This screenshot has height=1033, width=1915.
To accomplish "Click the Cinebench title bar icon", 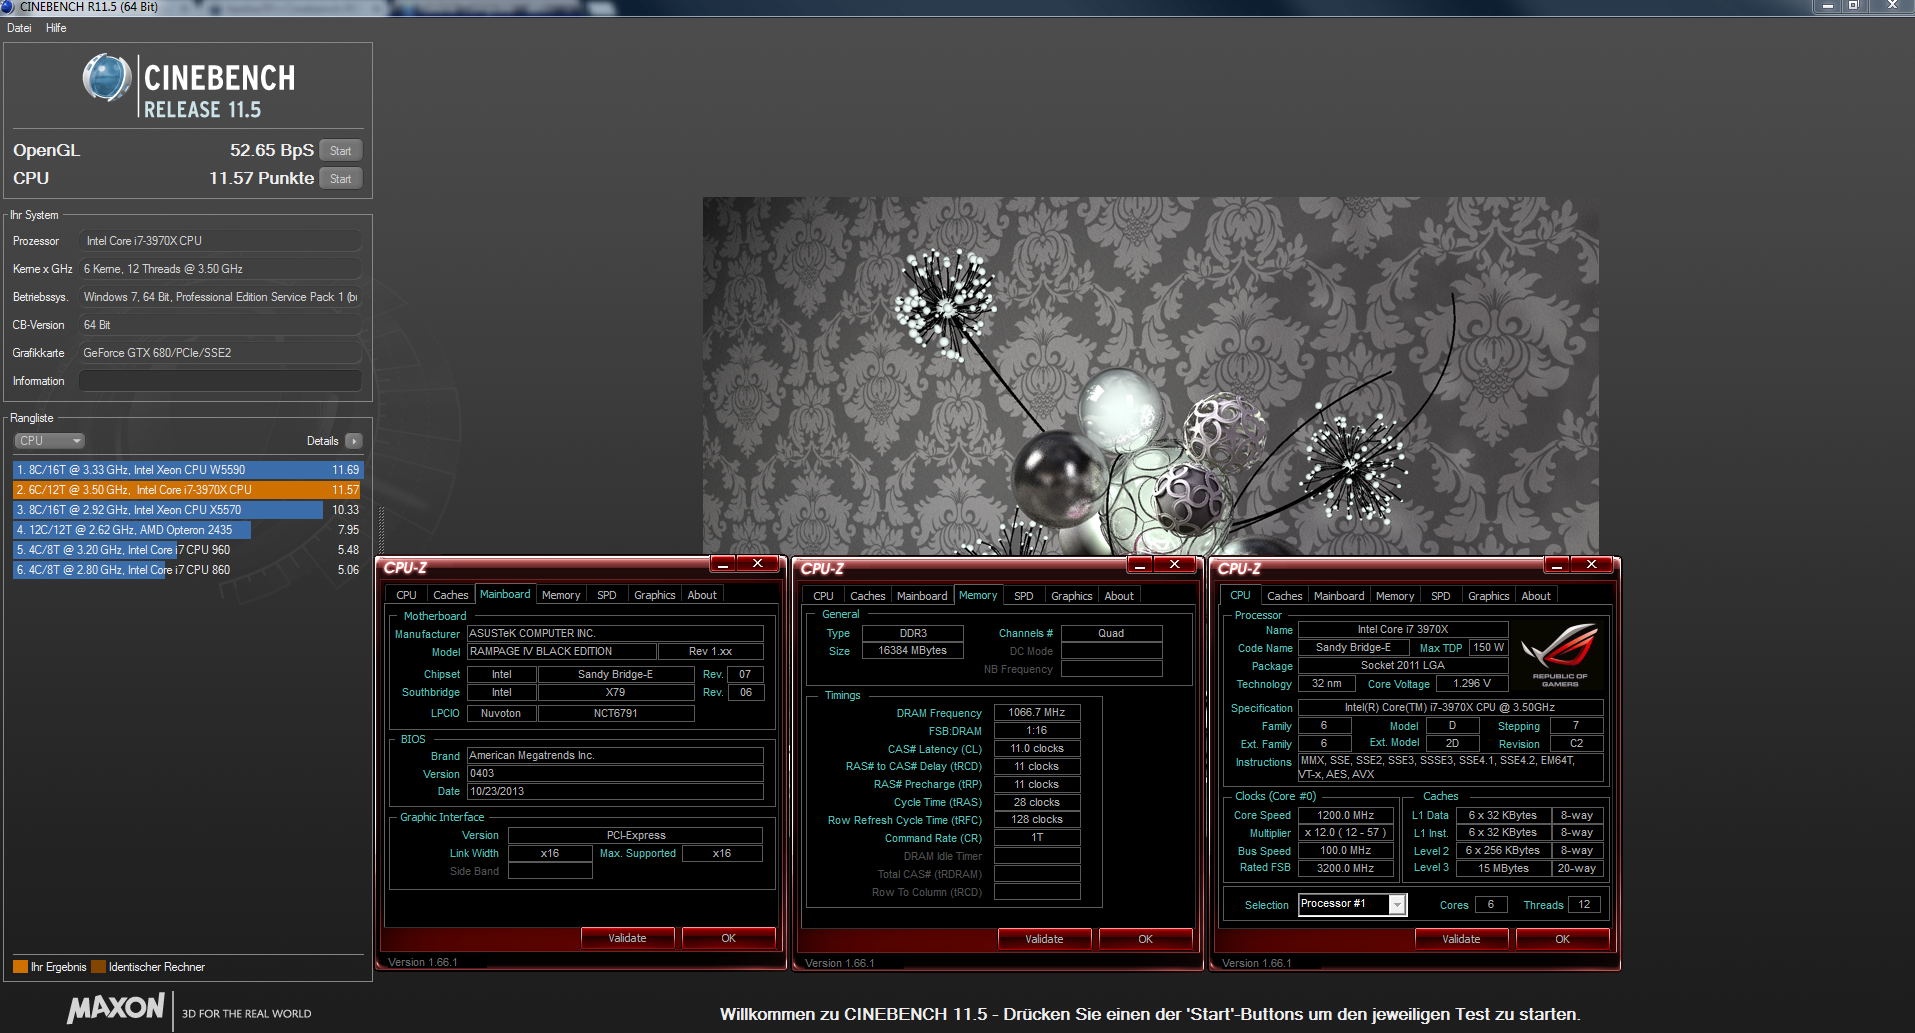I will point(8,7).
